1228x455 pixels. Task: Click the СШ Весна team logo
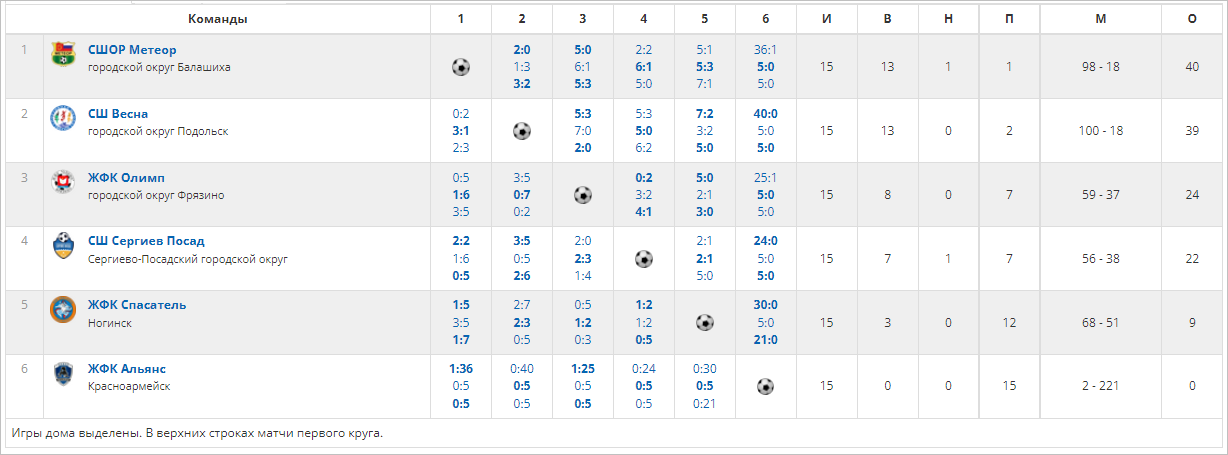(x=63, y=118)
